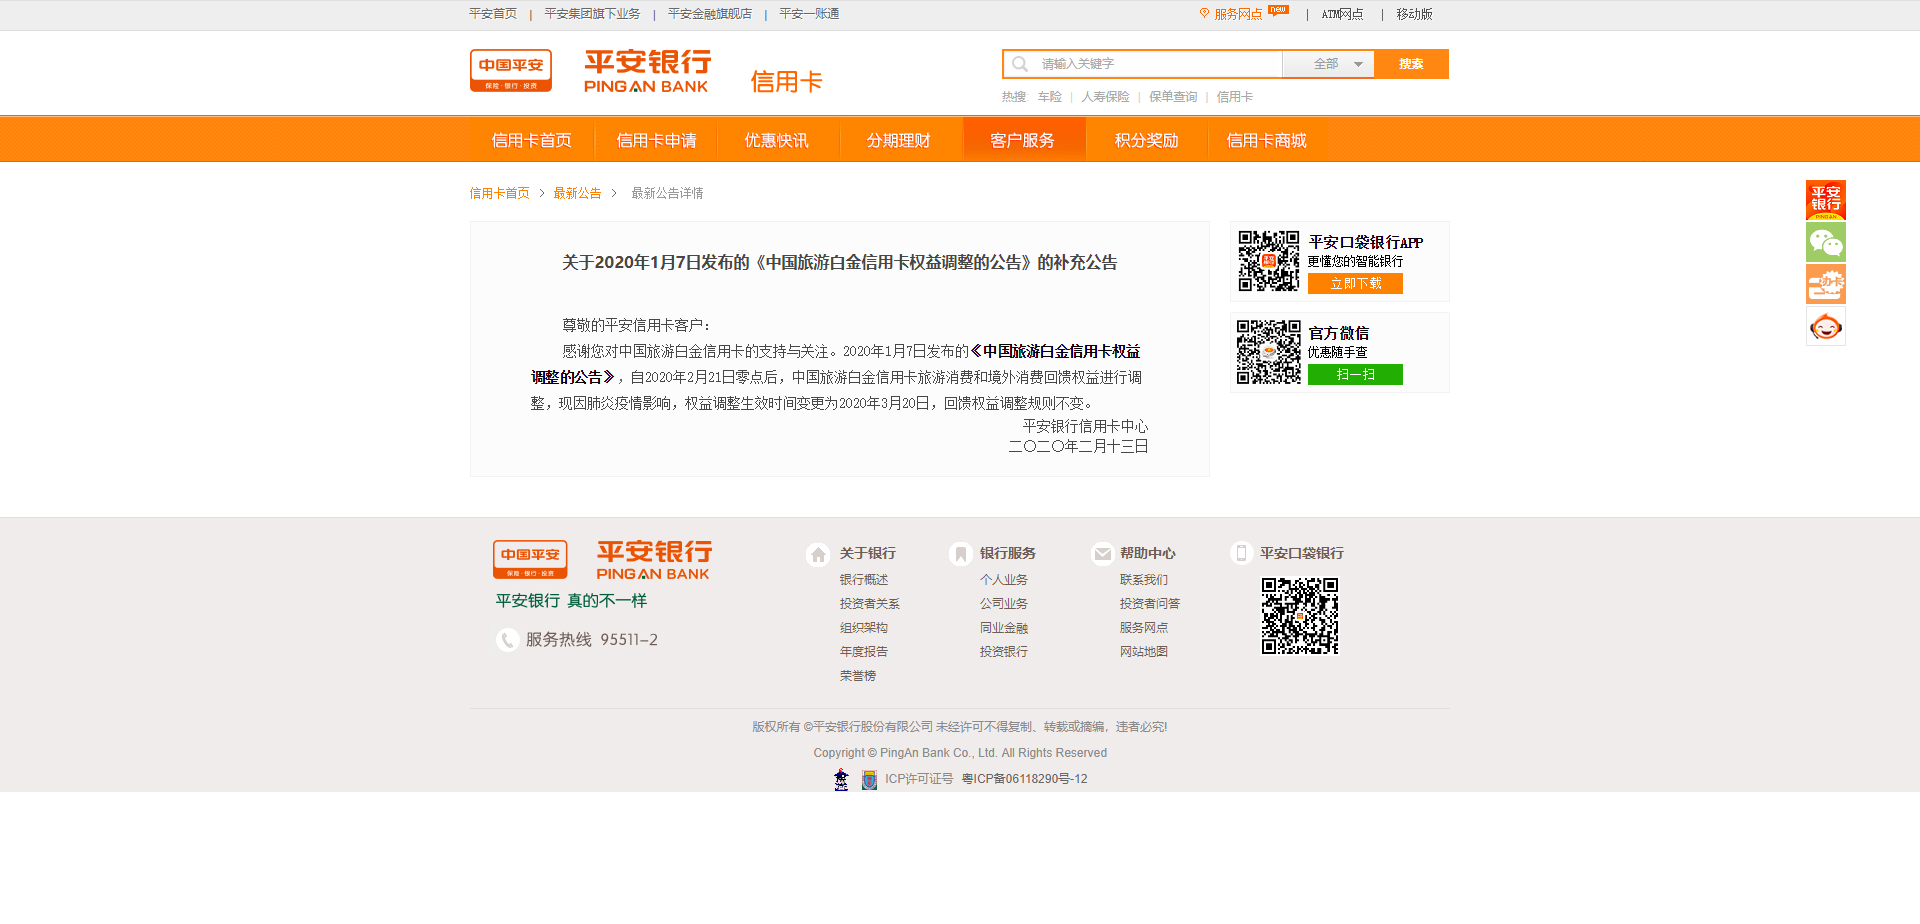Click the police badge icon in footer
Image resolution: width=1920 pixels, height=924 pixels.
click(x=841, y=779)
